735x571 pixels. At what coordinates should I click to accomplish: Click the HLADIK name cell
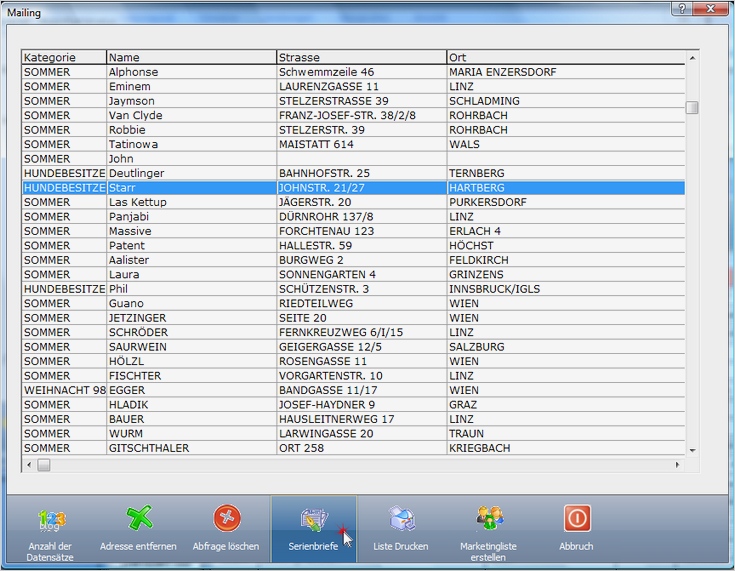[x=192, y=405]
